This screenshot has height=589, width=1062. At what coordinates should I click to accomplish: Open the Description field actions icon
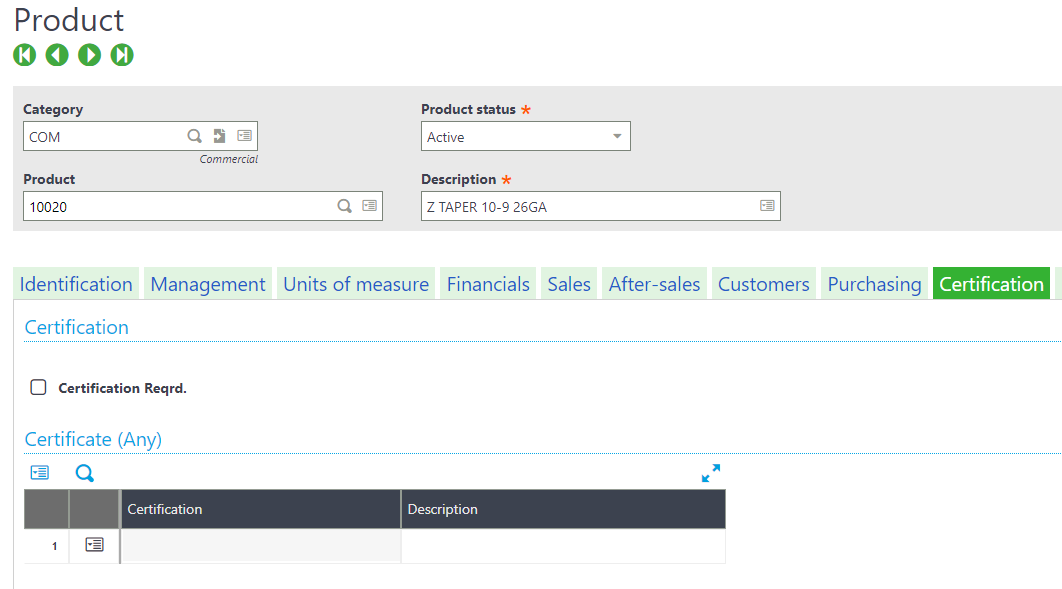point(767,206)
